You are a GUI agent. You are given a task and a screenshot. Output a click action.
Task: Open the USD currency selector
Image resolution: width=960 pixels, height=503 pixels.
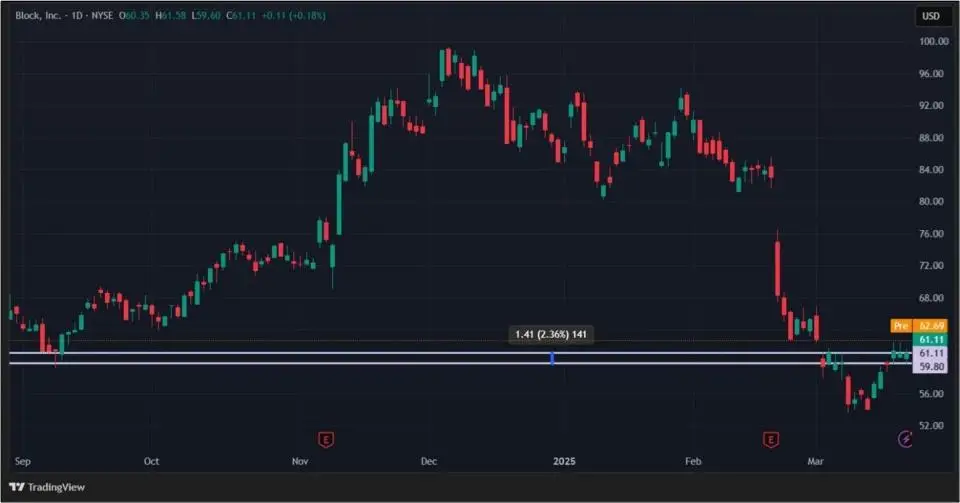pos(931,16)
